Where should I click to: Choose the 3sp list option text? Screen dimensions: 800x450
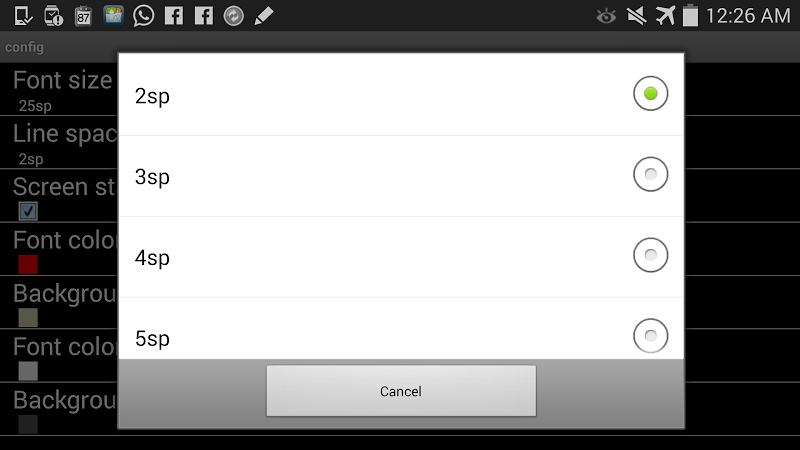152,177
